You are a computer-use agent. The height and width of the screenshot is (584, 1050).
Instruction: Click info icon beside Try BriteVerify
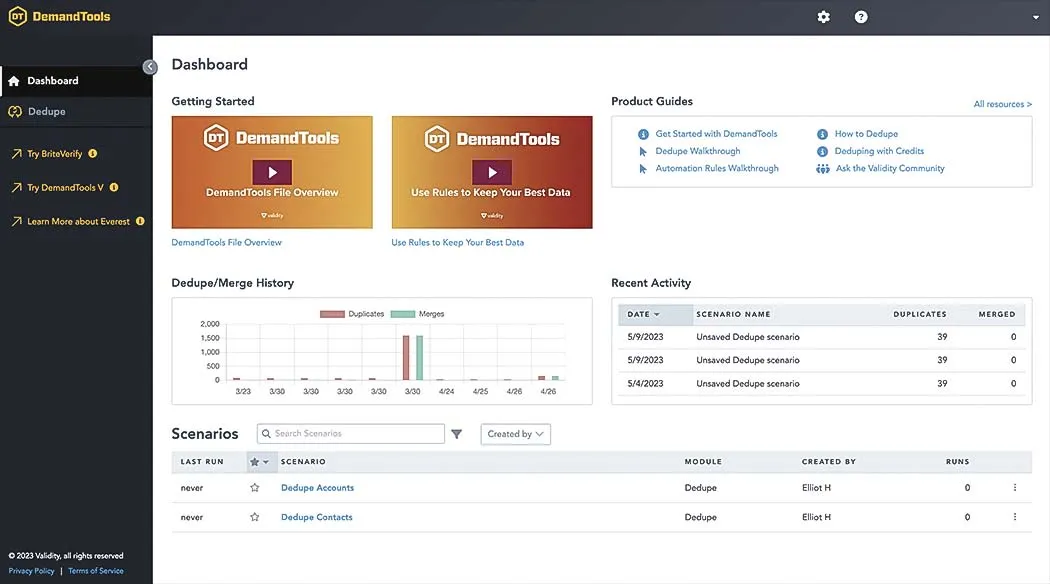point(93,153)
